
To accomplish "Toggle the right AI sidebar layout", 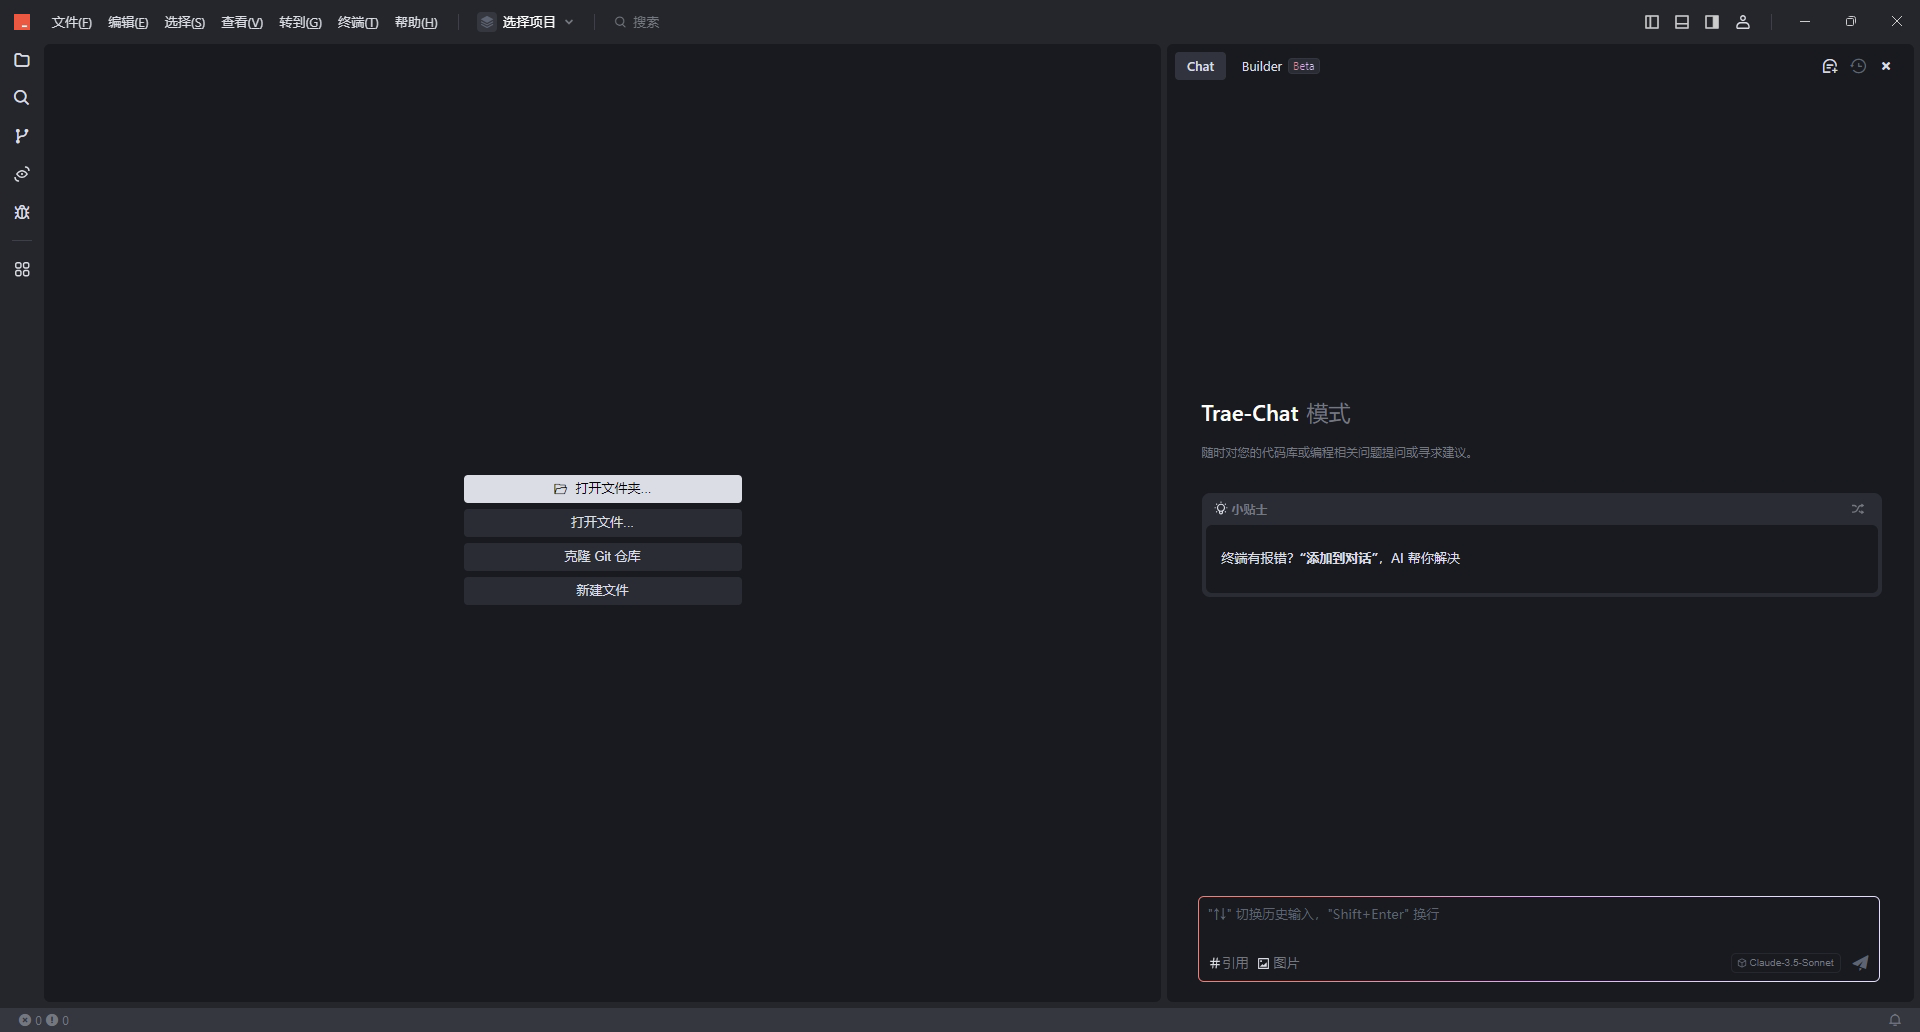I will (1712, 22).
